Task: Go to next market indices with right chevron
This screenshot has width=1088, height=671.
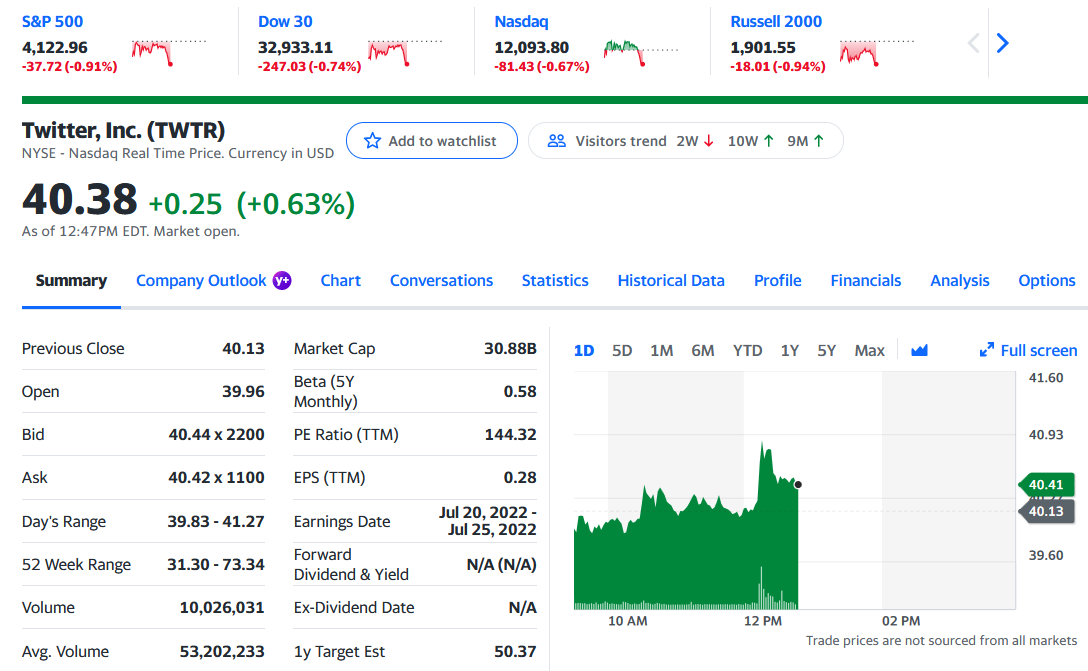Action: pyautogui.click(x=1003, y=43)
